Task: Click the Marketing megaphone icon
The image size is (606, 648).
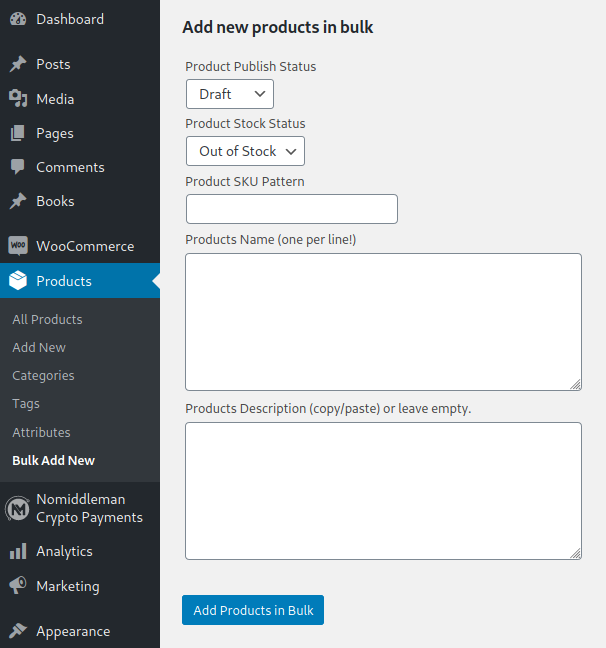Action: point(18,586)
